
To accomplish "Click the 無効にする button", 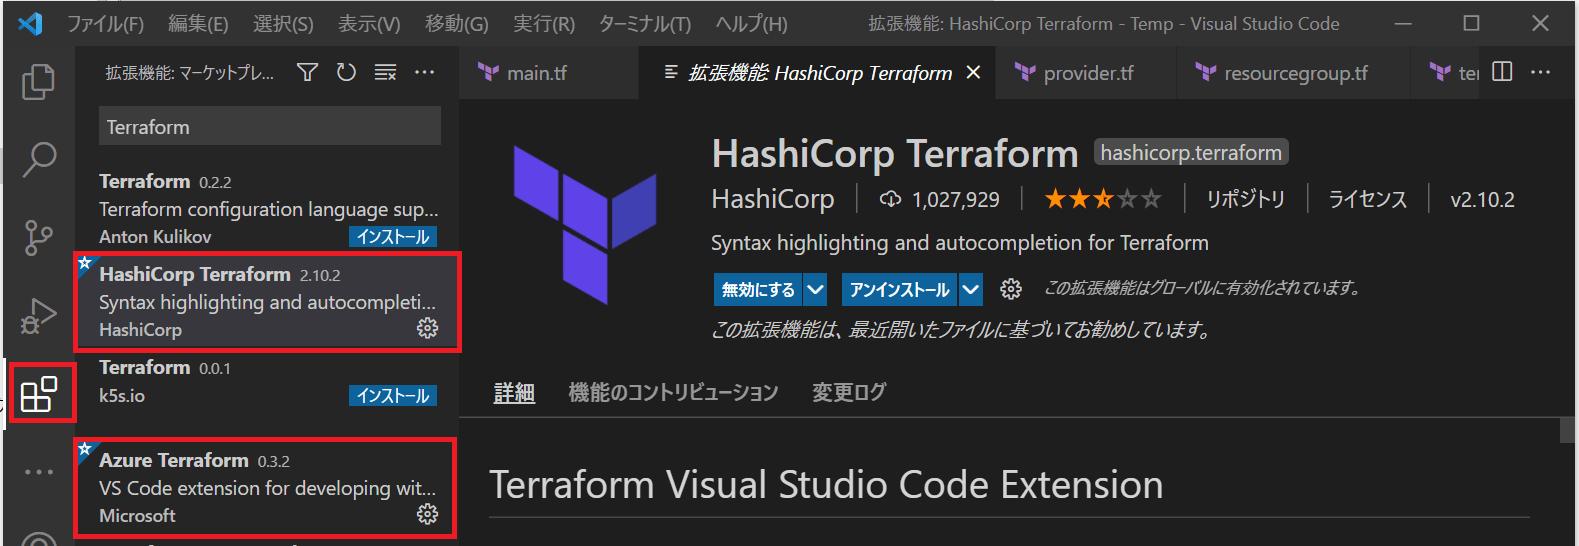I will coord(758,290).
